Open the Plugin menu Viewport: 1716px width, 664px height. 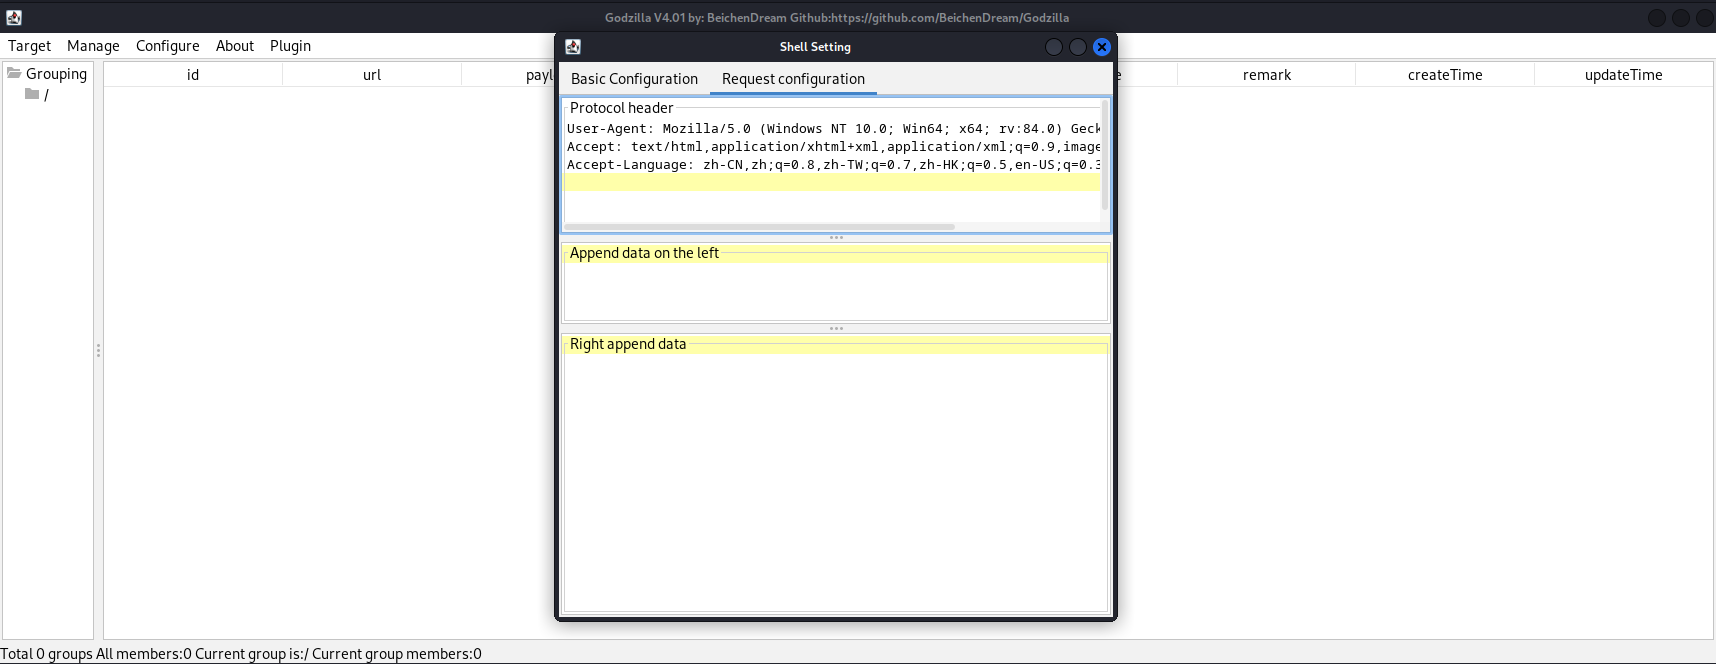pyautogui.click(x=290, y=46)
